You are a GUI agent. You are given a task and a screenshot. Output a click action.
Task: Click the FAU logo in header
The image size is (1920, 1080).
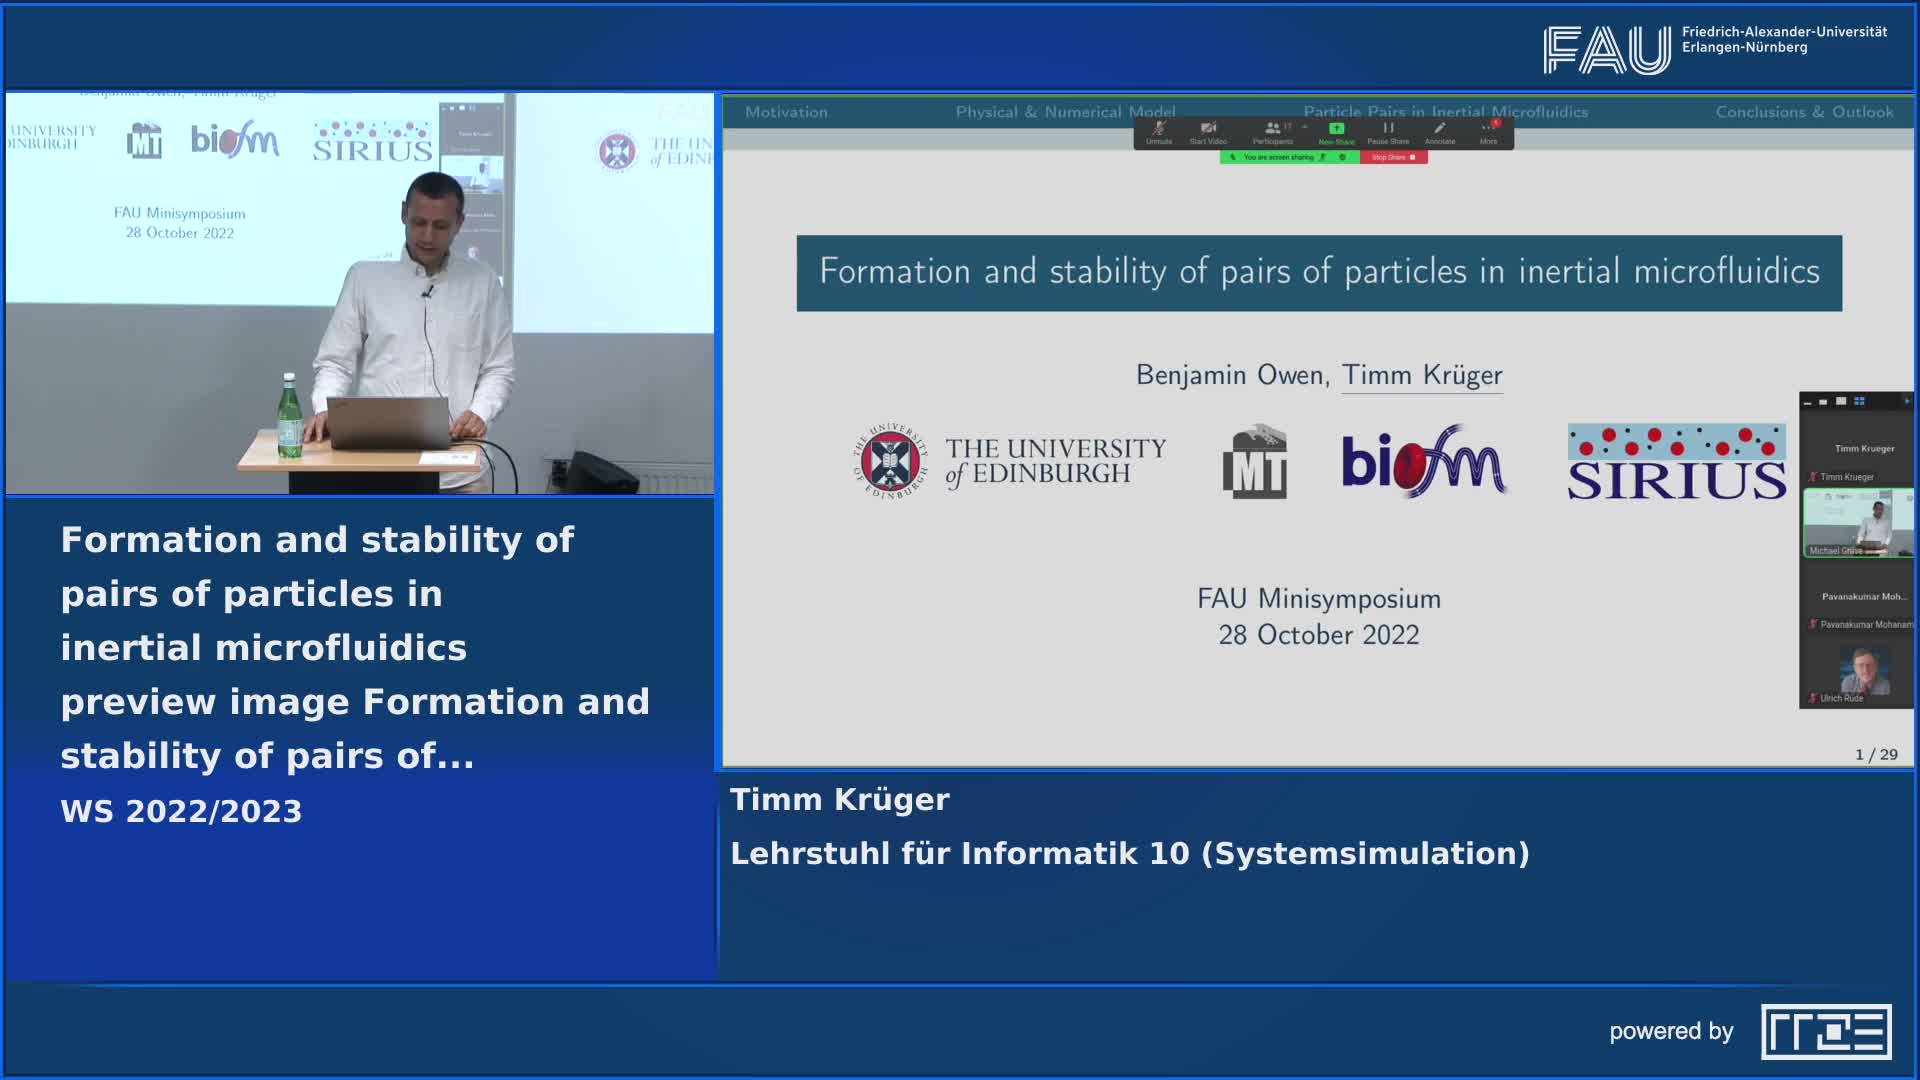pos(1606,50)
